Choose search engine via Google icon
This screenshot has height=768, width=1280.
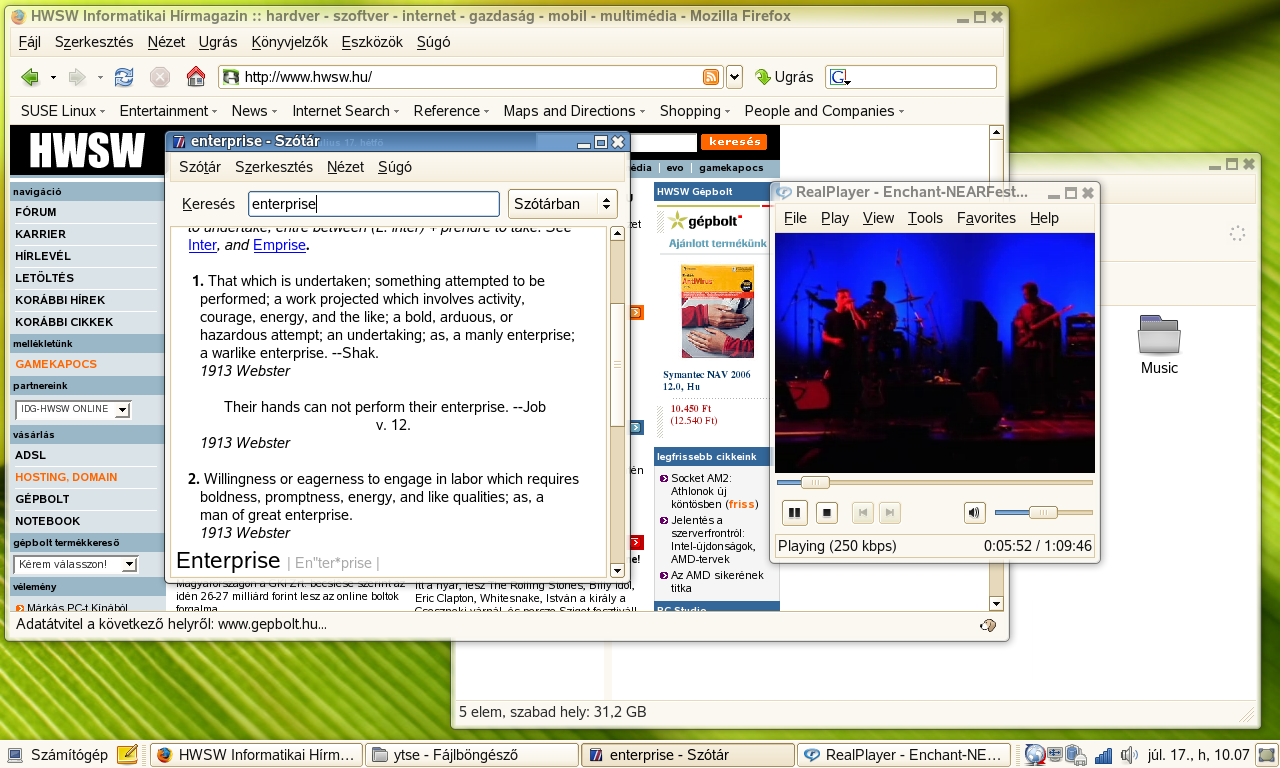[x=838, y=77]
